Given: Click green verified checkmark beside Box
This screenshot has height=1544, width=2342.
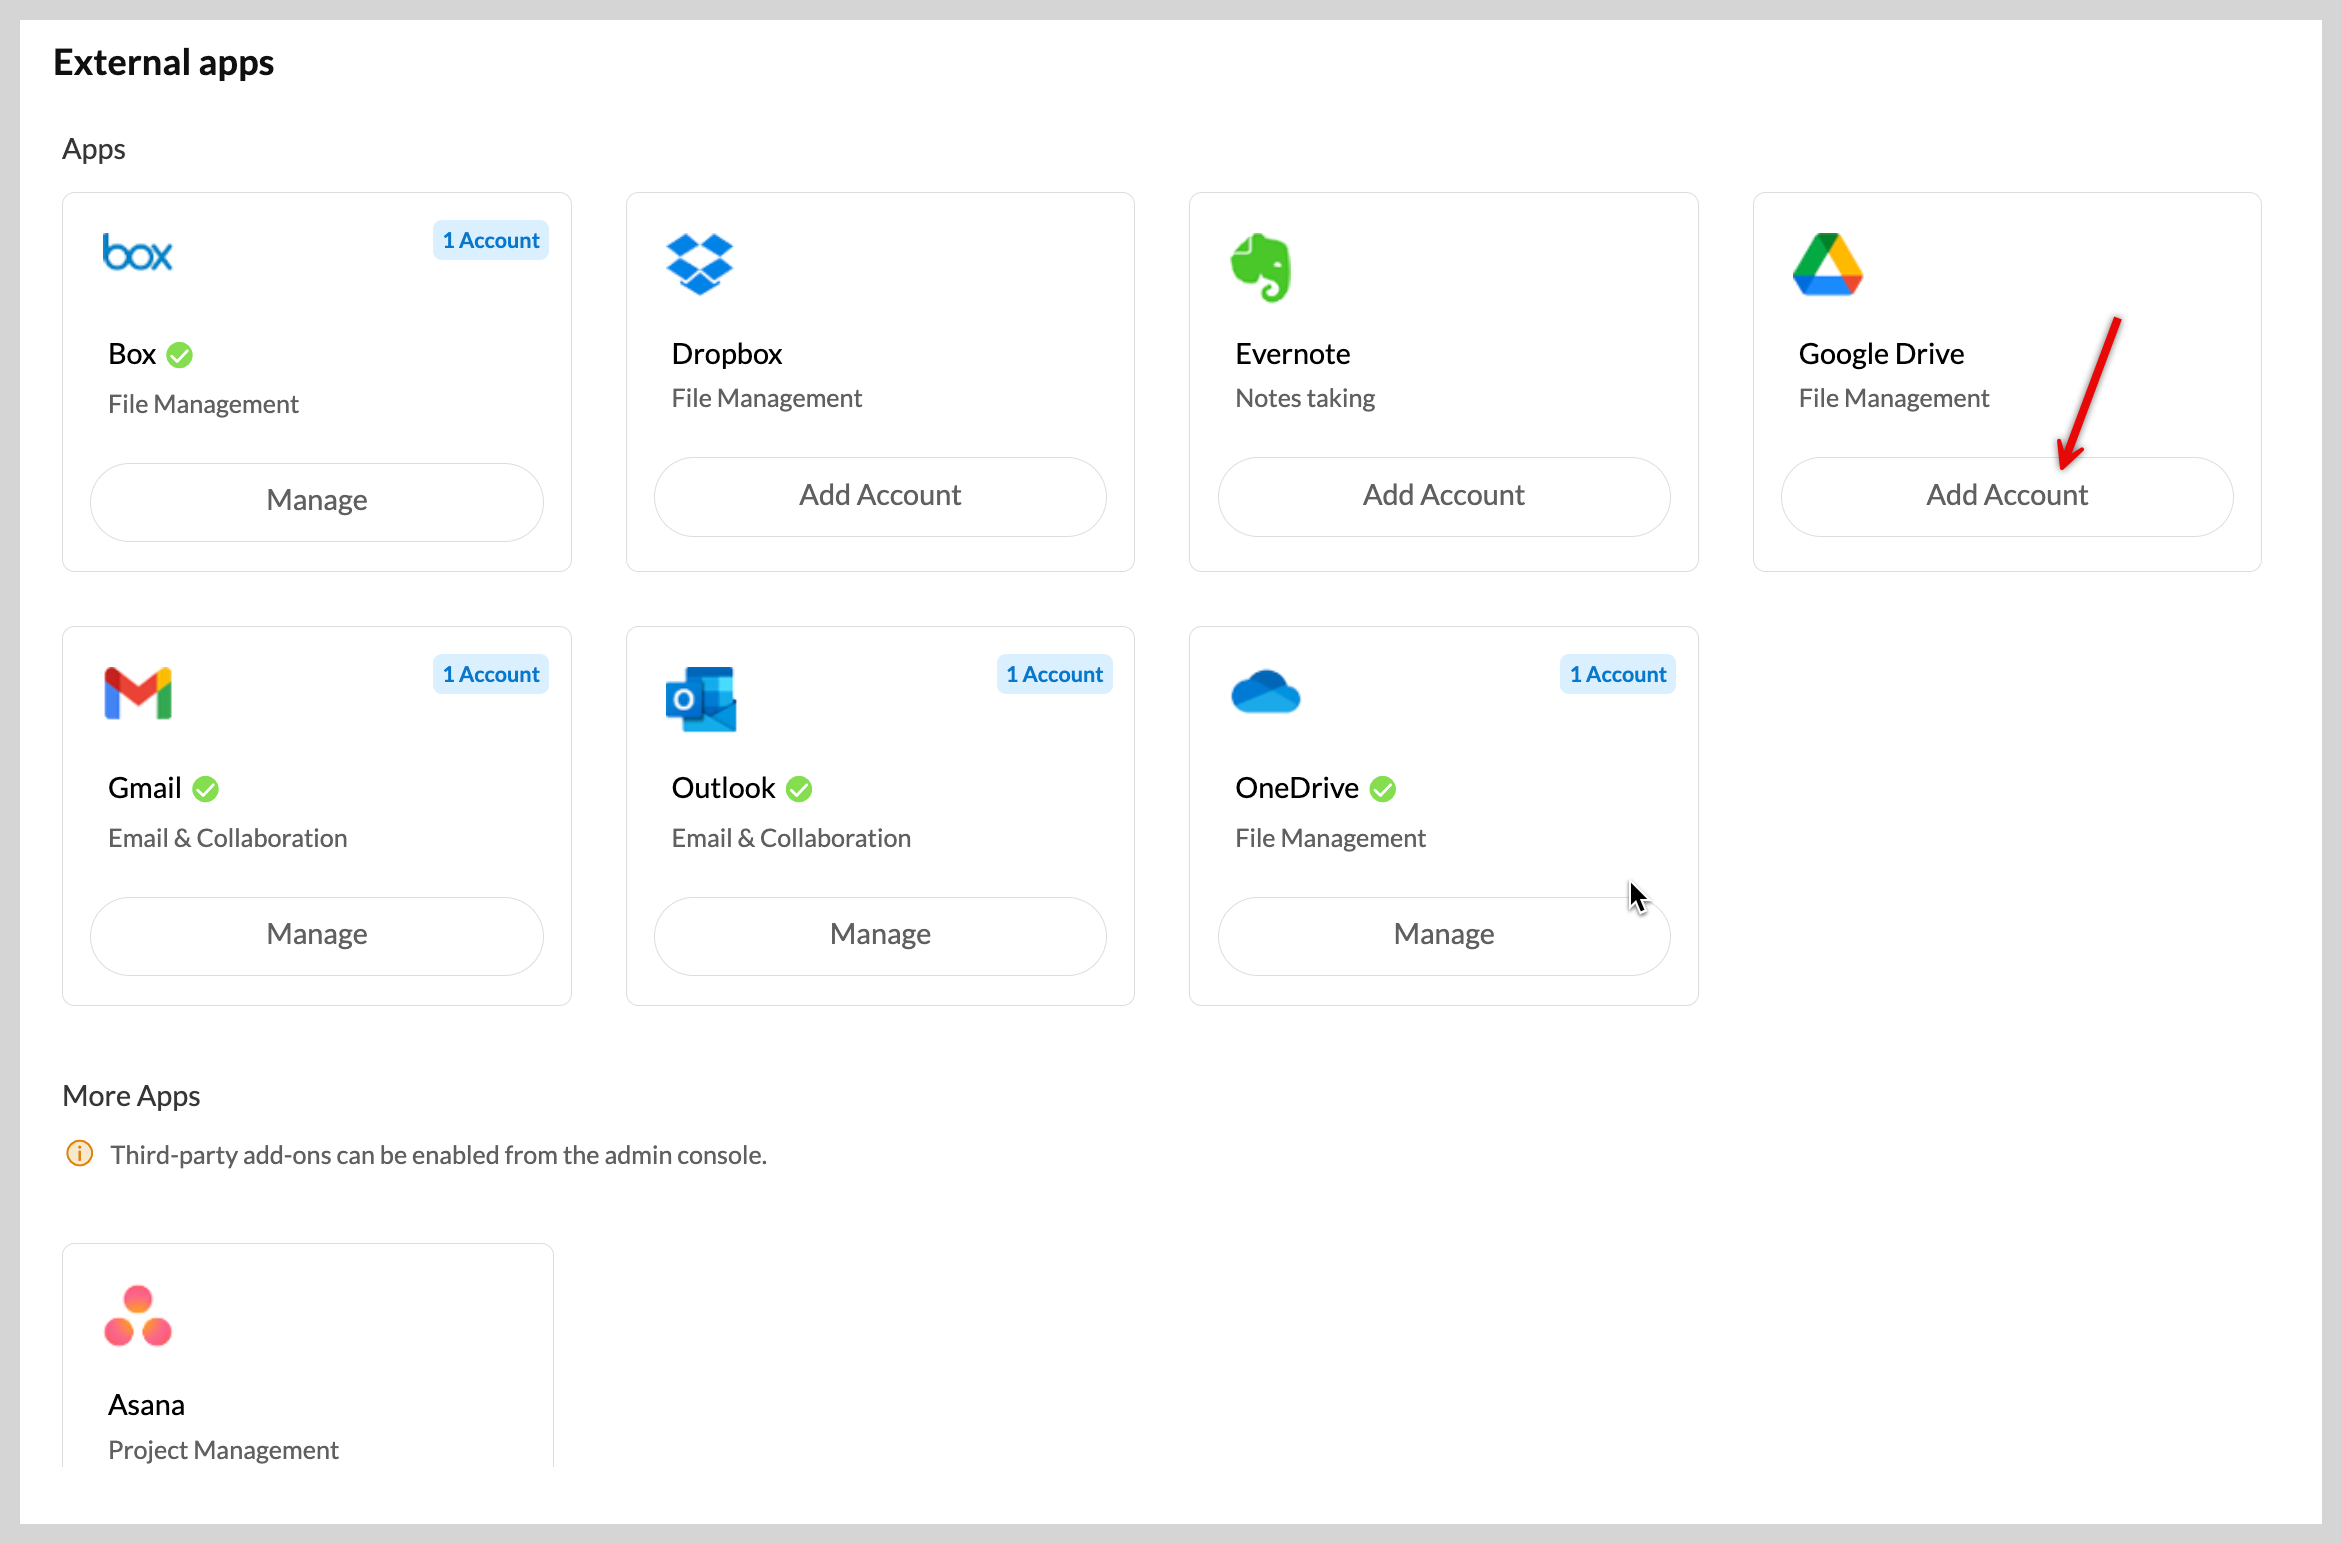Looking at the screenshot, I should click(x=180, y=355).
